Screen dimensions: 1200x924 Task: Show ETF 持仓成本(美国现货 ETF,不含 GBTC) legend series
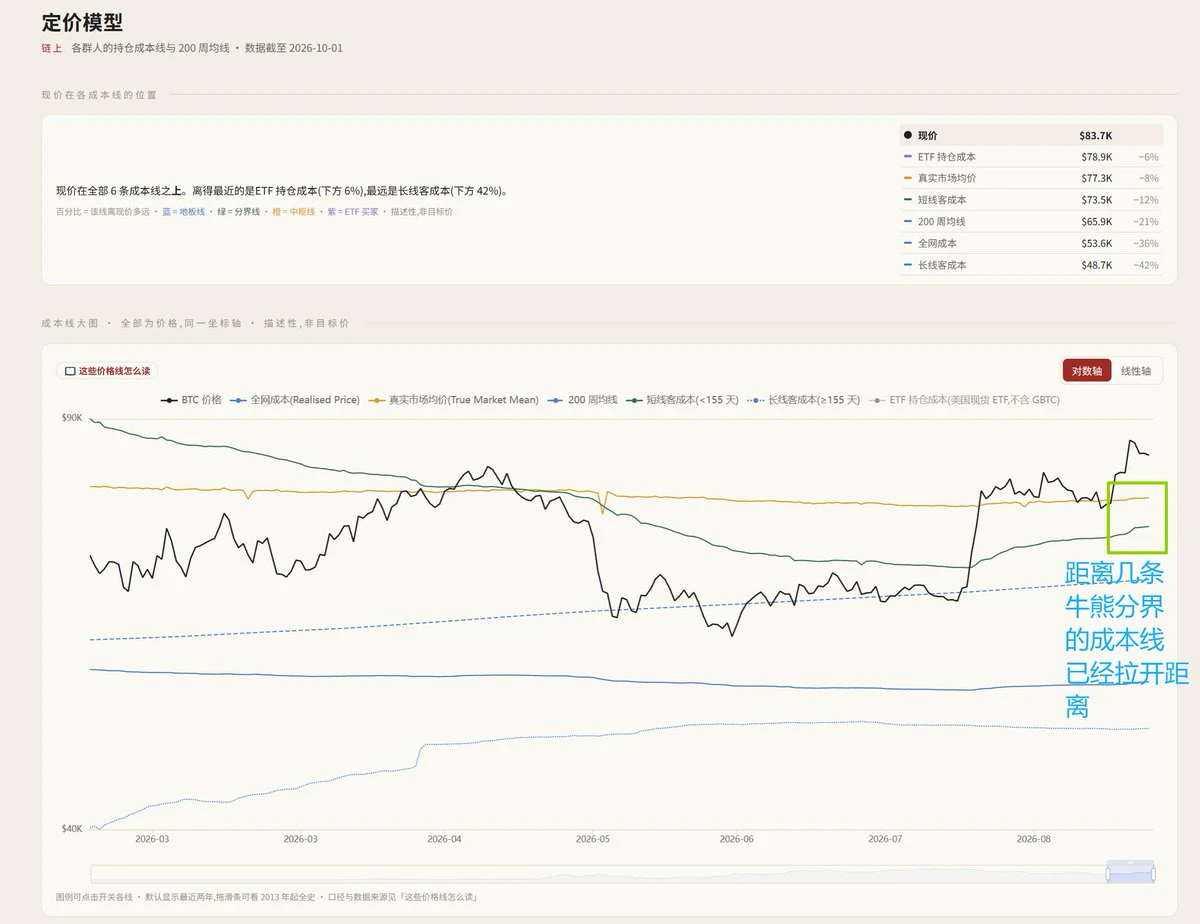click(964, 400)
